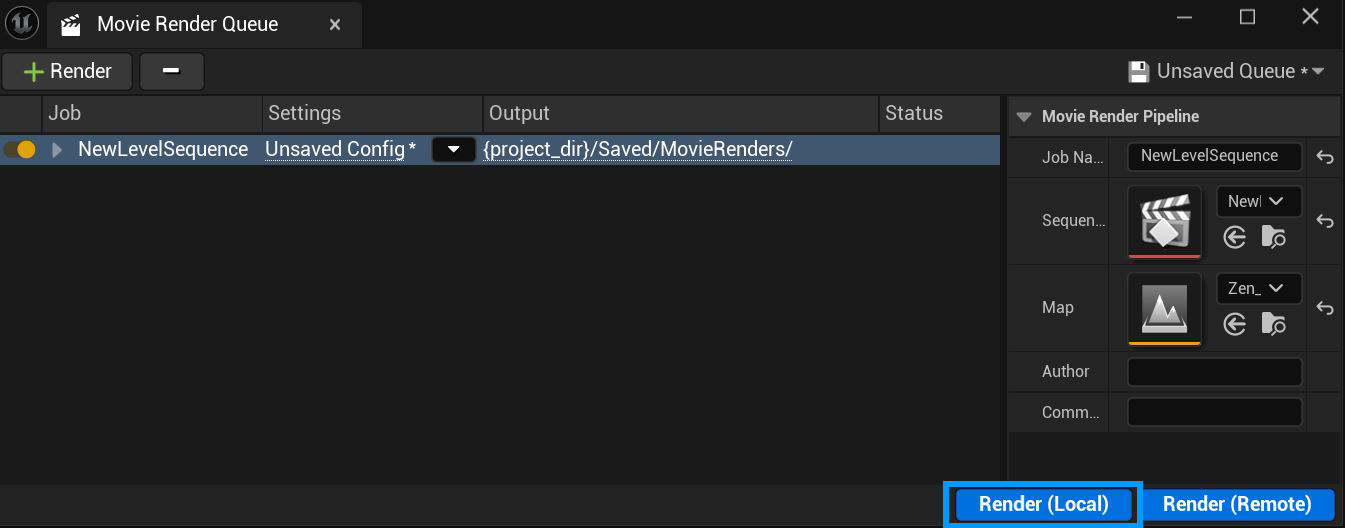Reset Map property to default
Viewport: 1345px width, 528px height.
[x=1325, y=308]
